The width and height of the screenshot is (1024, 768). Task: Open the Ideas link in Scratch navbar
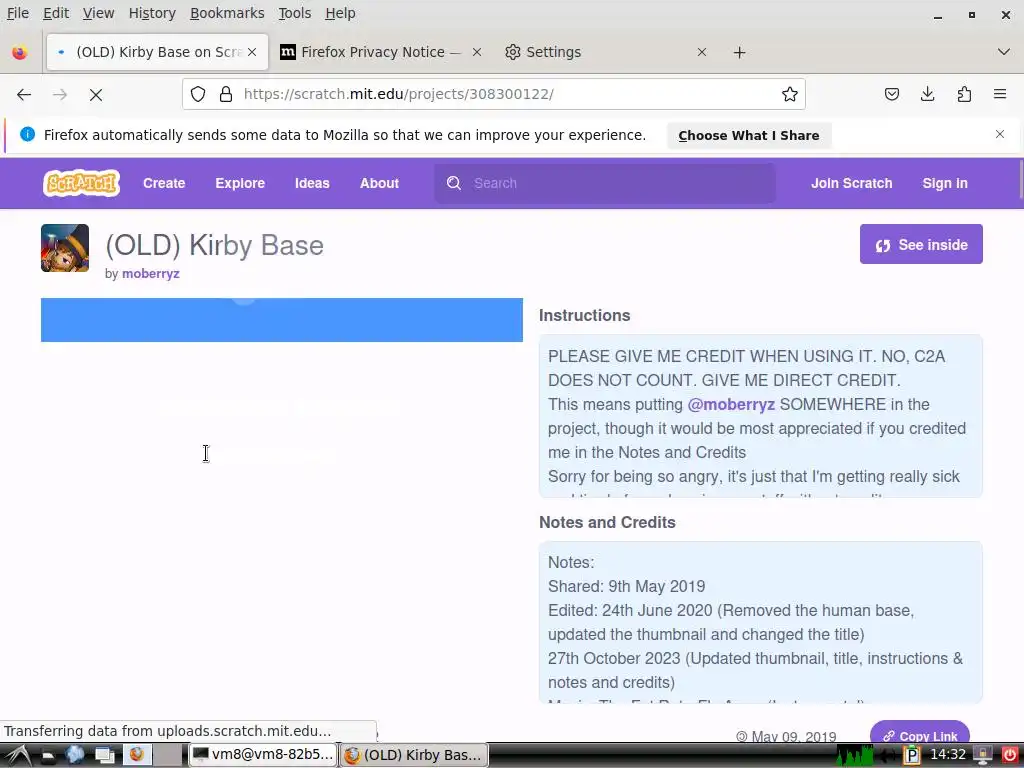(x=312, y=183)
